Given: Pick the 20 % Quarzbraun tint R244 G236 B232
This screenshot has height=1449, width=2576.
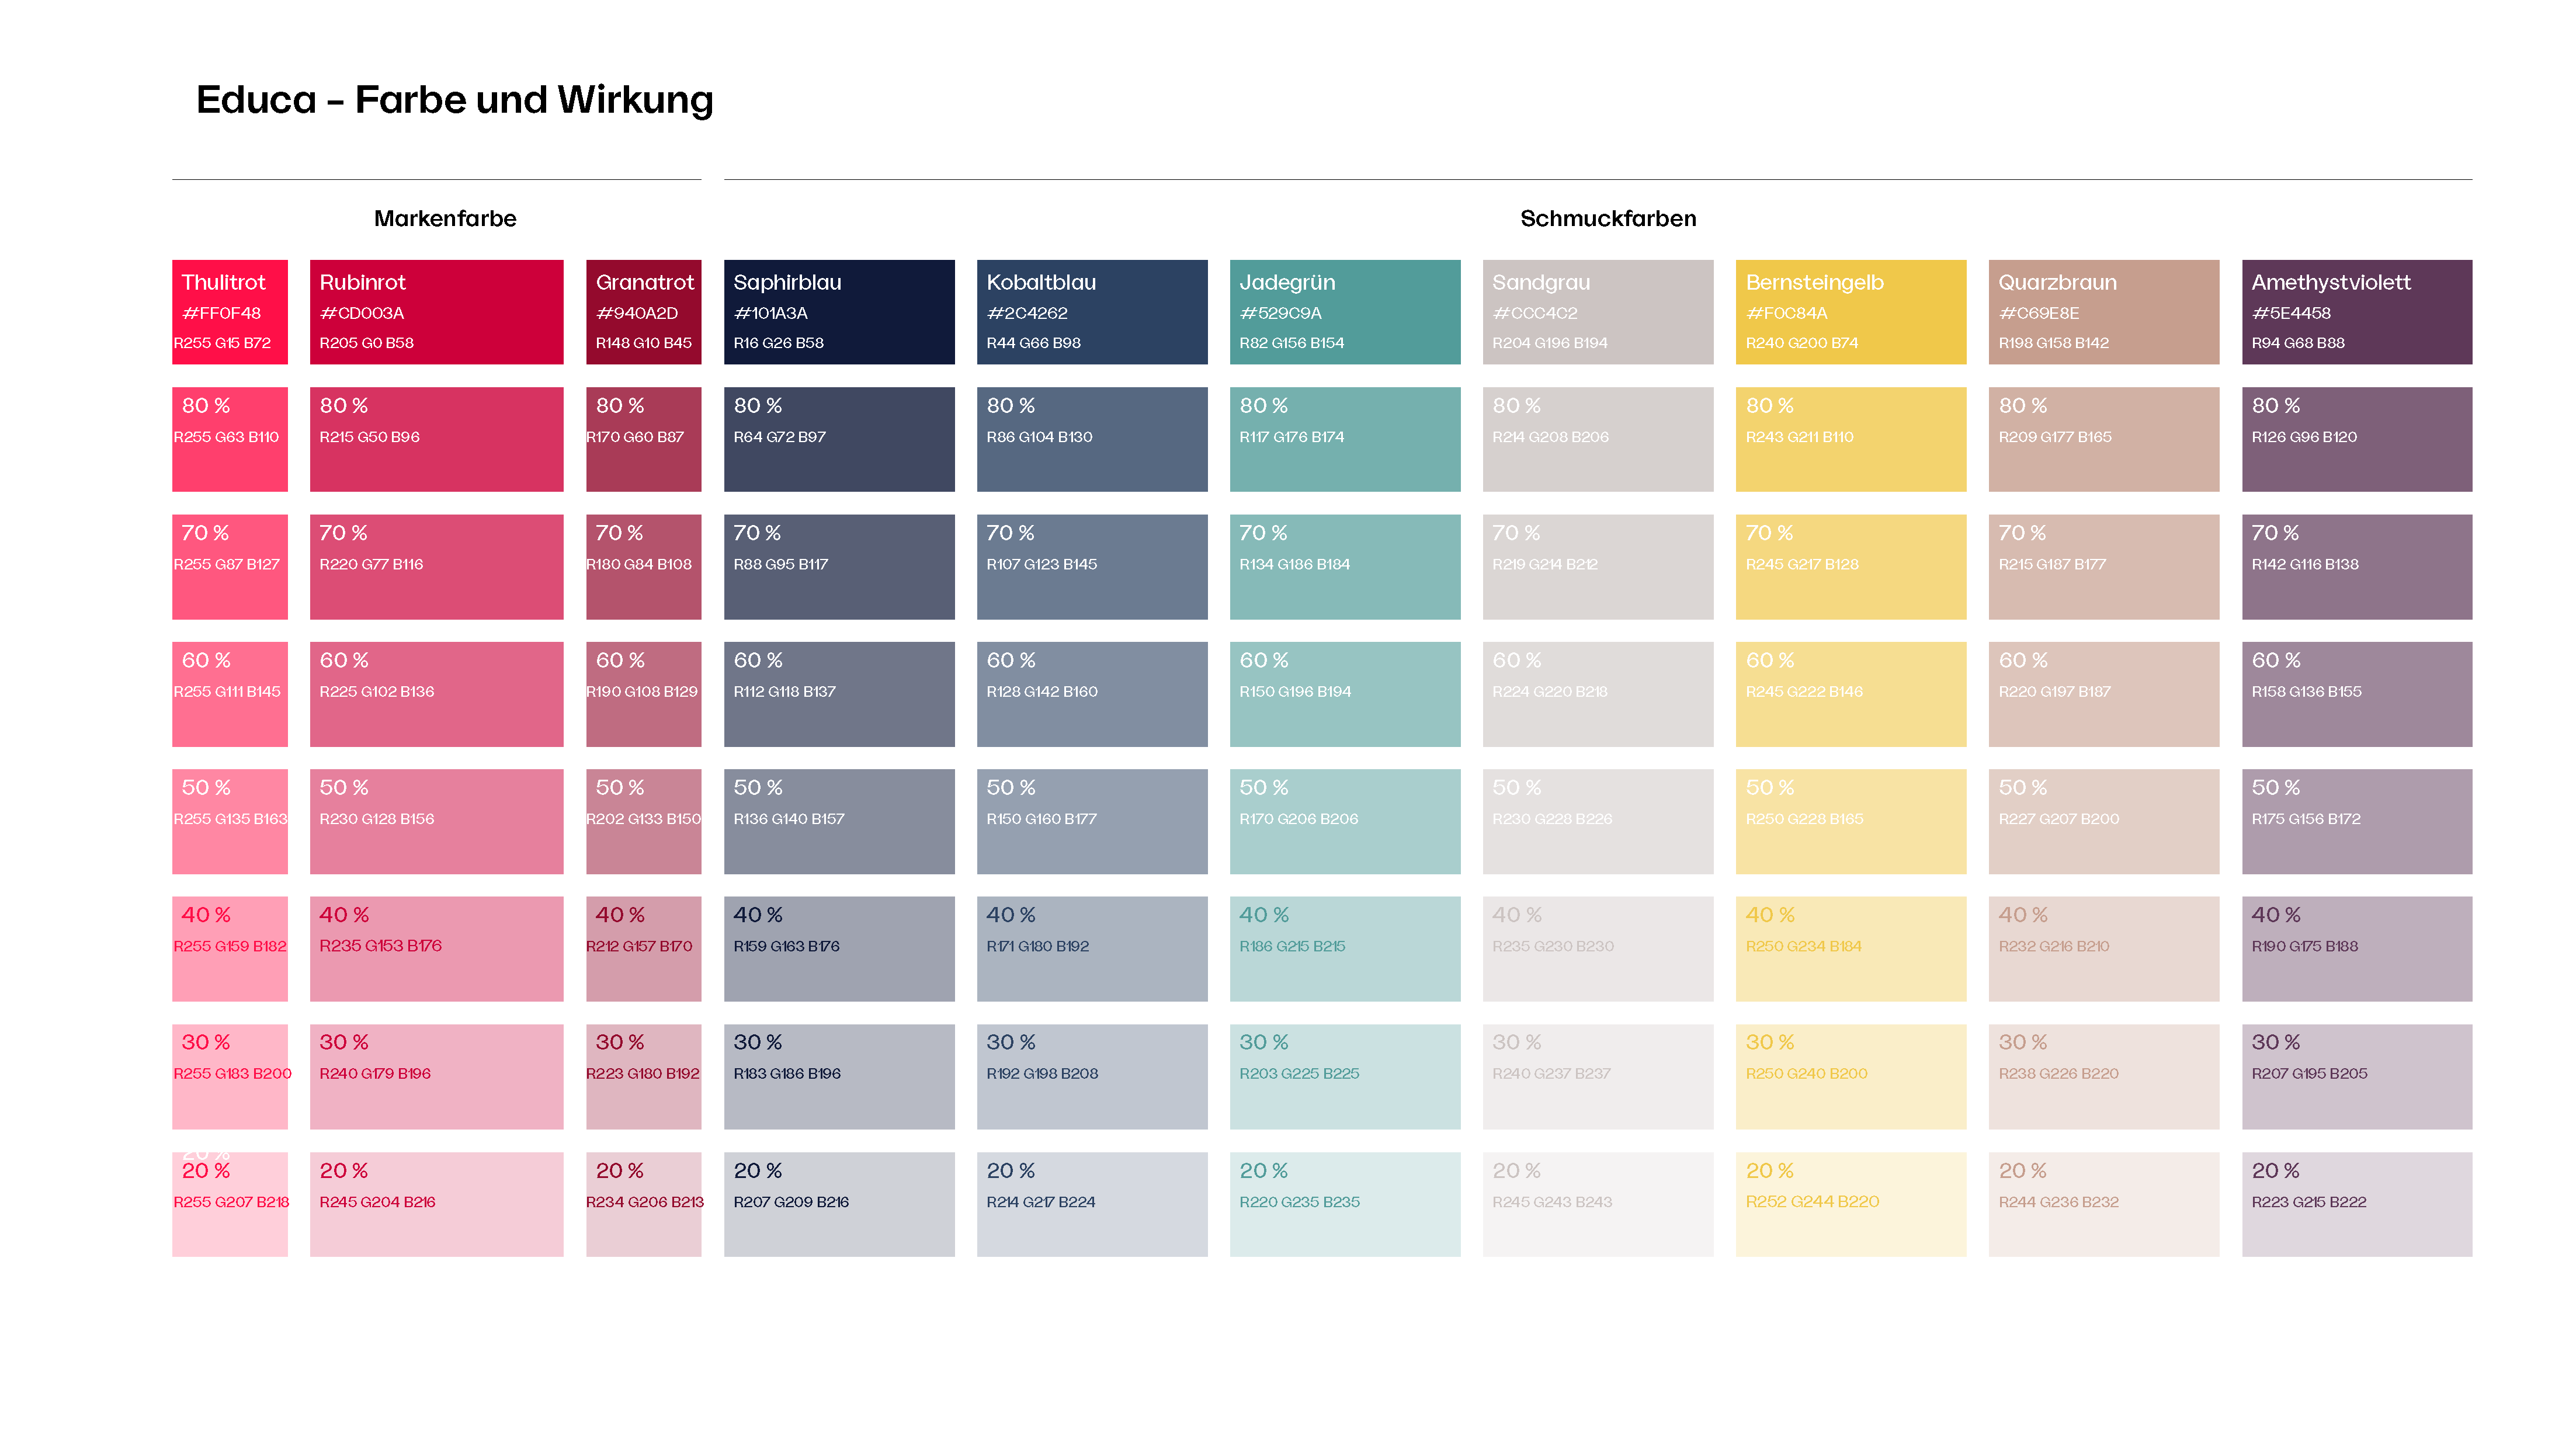Looking at the screenshot, I should pos(2103,1204).
